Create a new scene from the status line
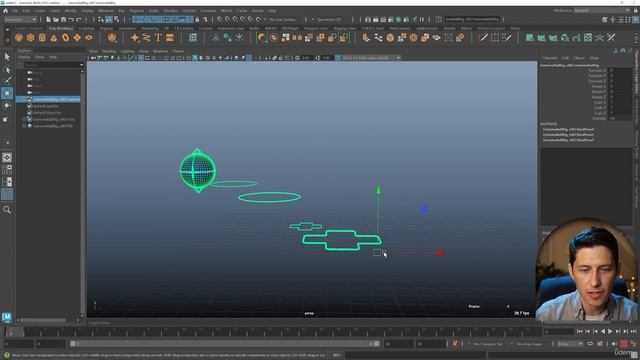Viewport: 640px width, 360px height. point(48,19)
